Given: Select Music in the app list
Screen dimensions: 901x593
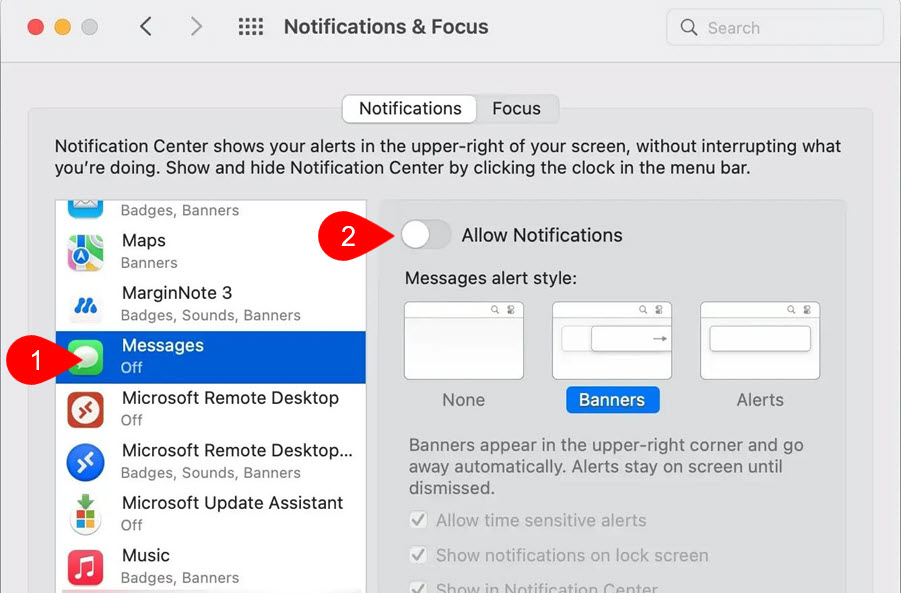Looking at the screenshot, I should [210, 567].
